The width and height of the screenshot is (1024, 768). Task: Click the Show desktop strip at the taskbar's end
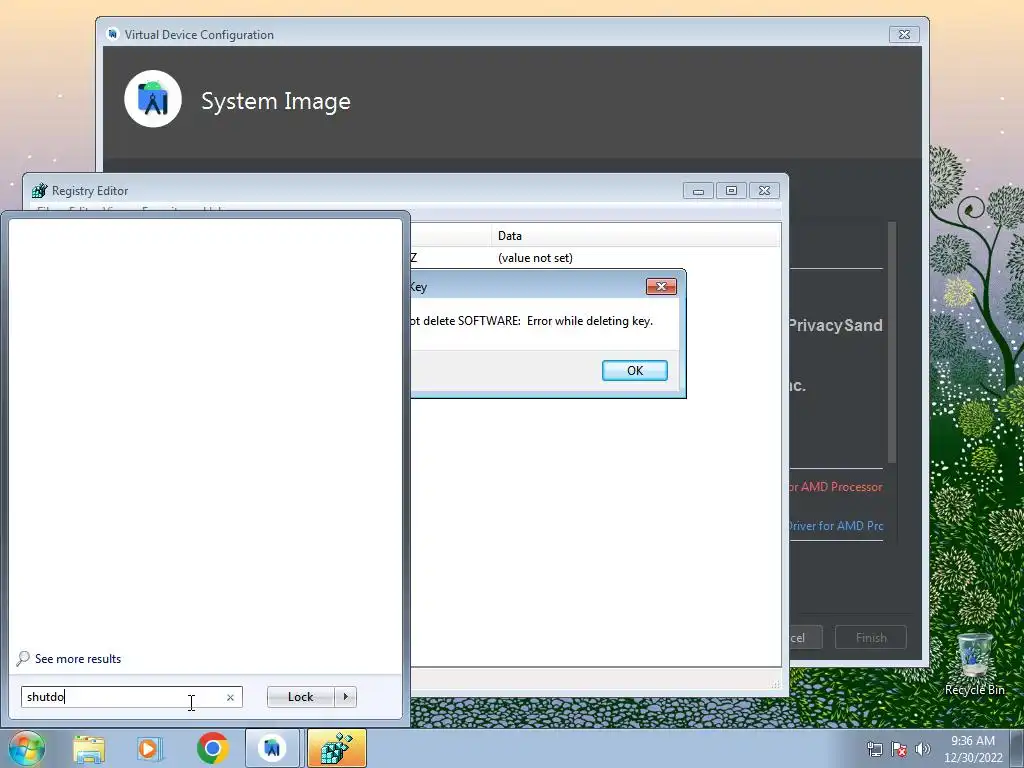click(x=1017, y=749)
